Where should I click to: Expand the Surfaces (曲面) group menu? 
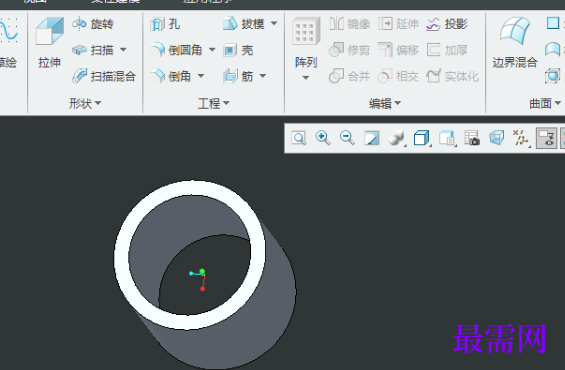(544, 104)
